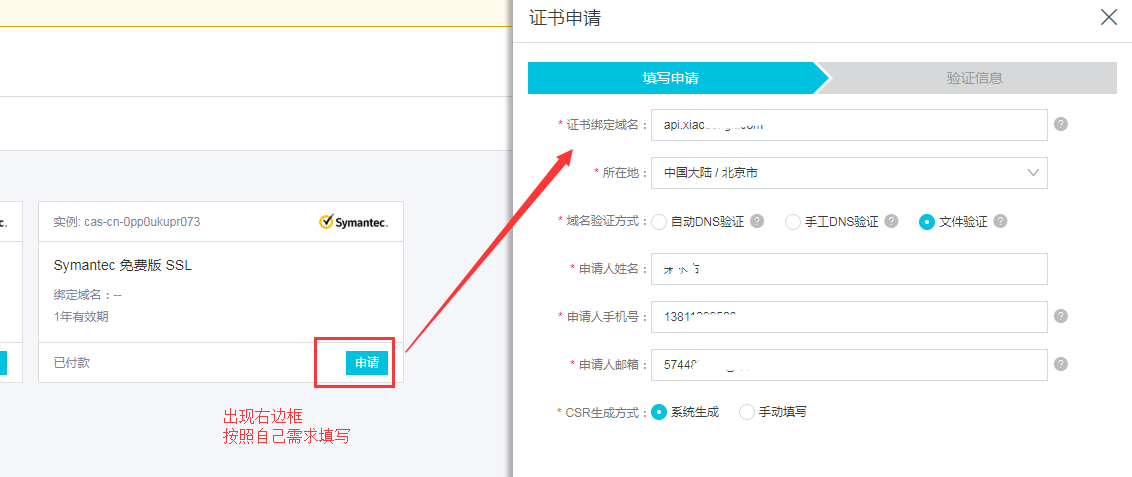Viewport: 1132px width, 477px height.
Task: Click help icon next to 文件验证
Action: [1000, 221]
